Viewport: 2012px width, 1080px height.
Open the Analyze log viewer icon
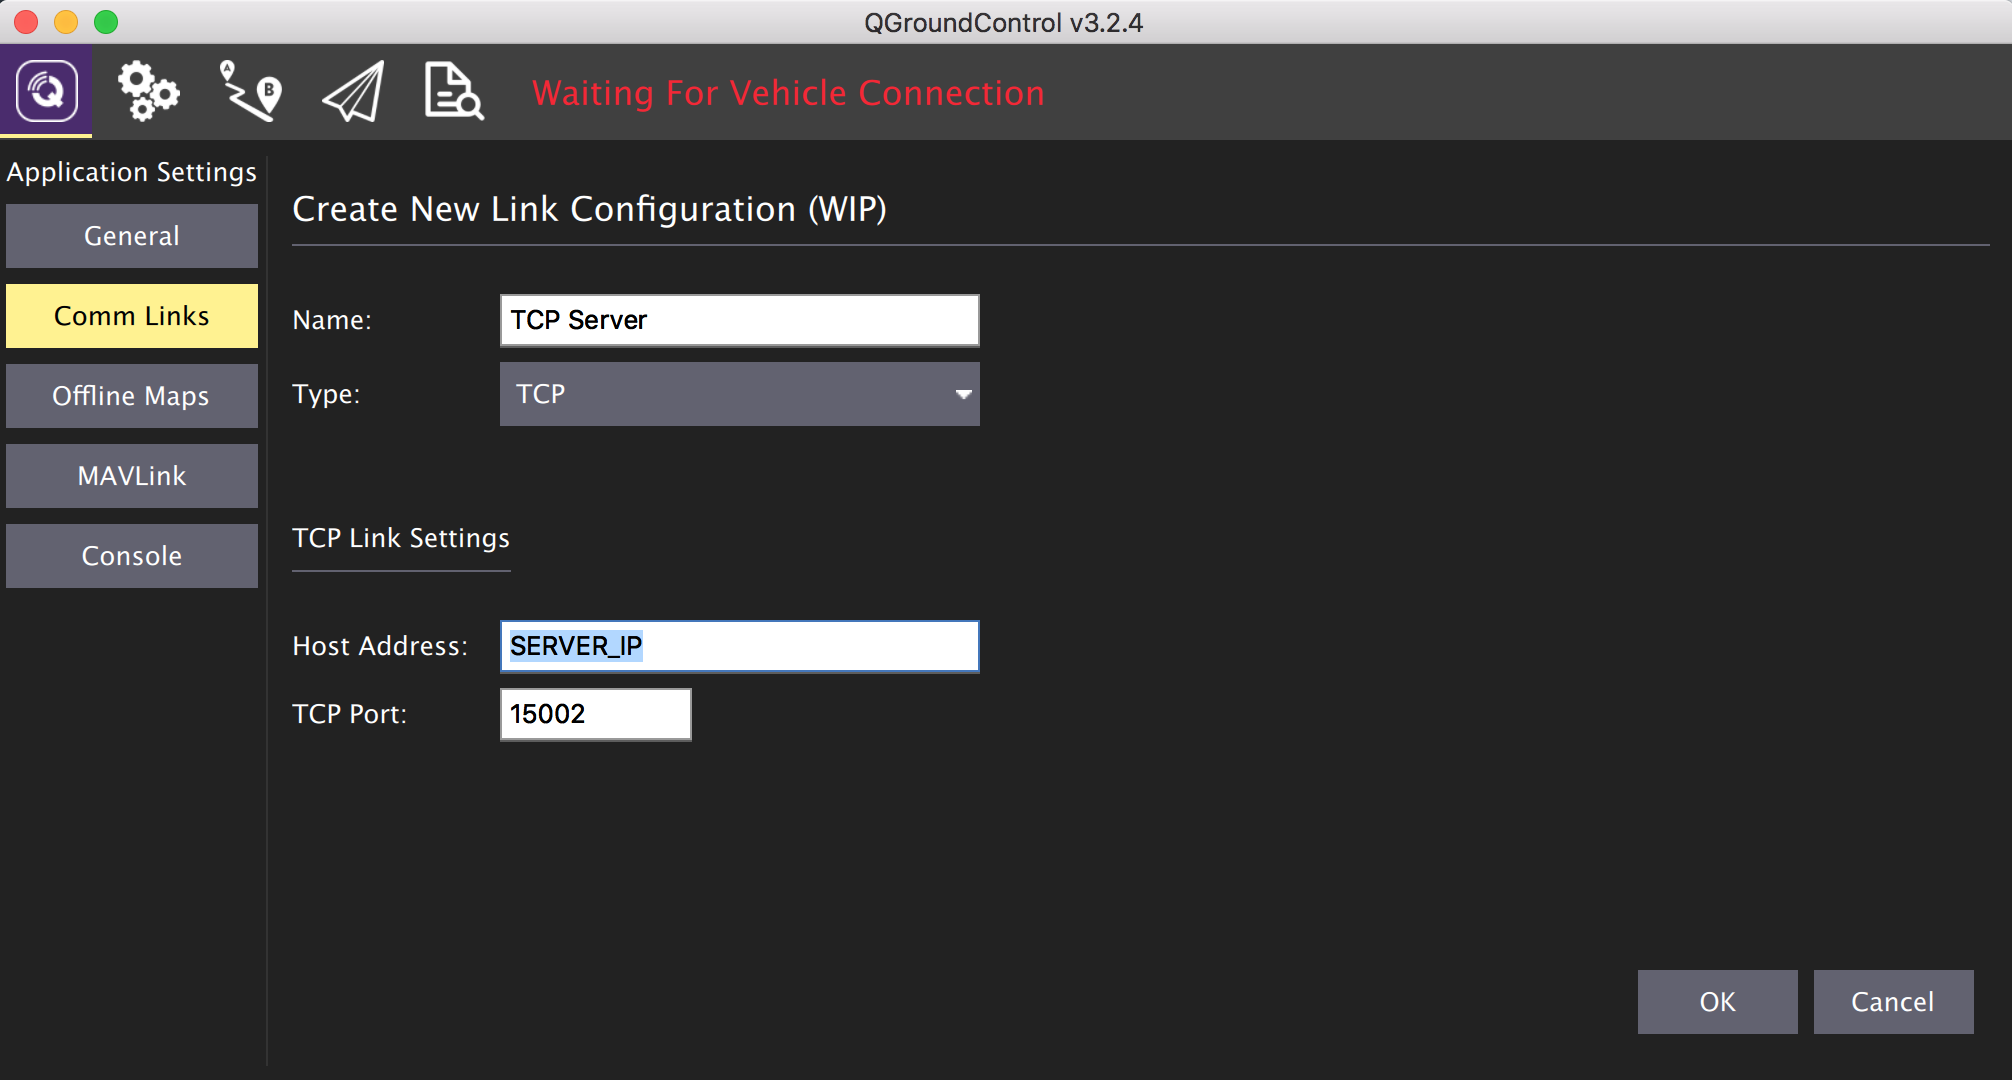tap(454, 91)
